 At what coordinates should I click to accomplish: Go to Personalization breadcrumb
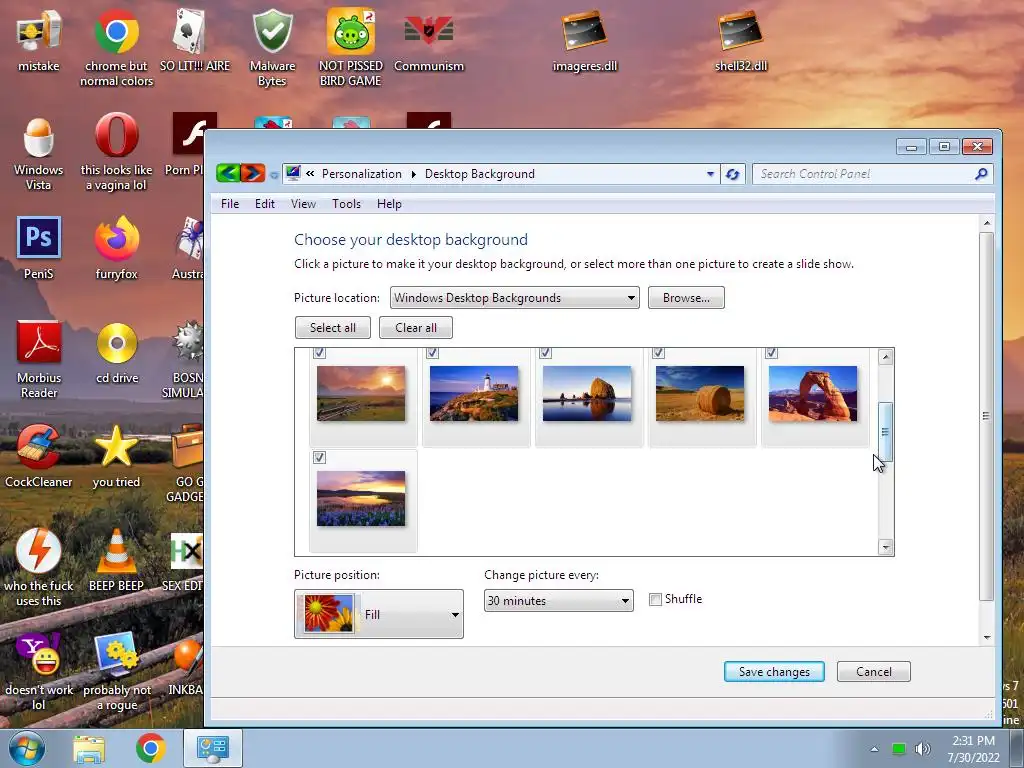click(362, 174)
